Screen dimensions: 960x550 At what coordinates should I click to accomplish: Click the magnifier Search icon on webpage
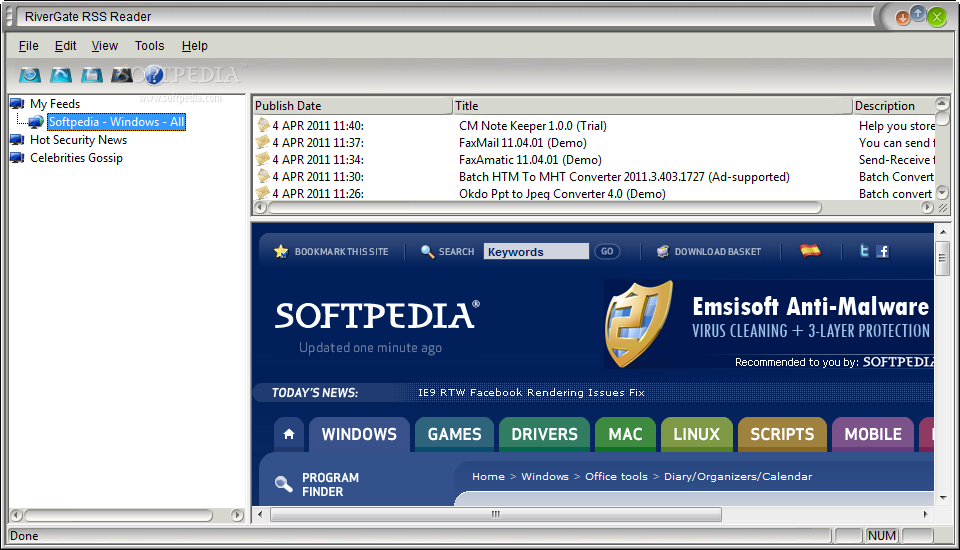(427, 251)
